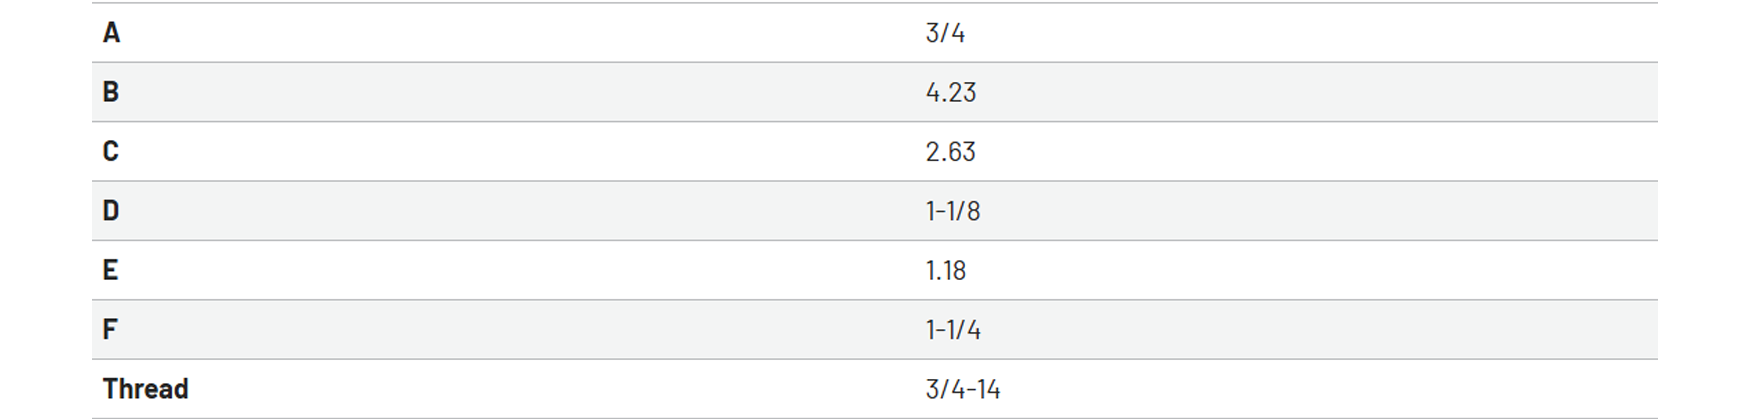Click the Thread label
The image size is (1750, 420).
[x=145, y=389]
